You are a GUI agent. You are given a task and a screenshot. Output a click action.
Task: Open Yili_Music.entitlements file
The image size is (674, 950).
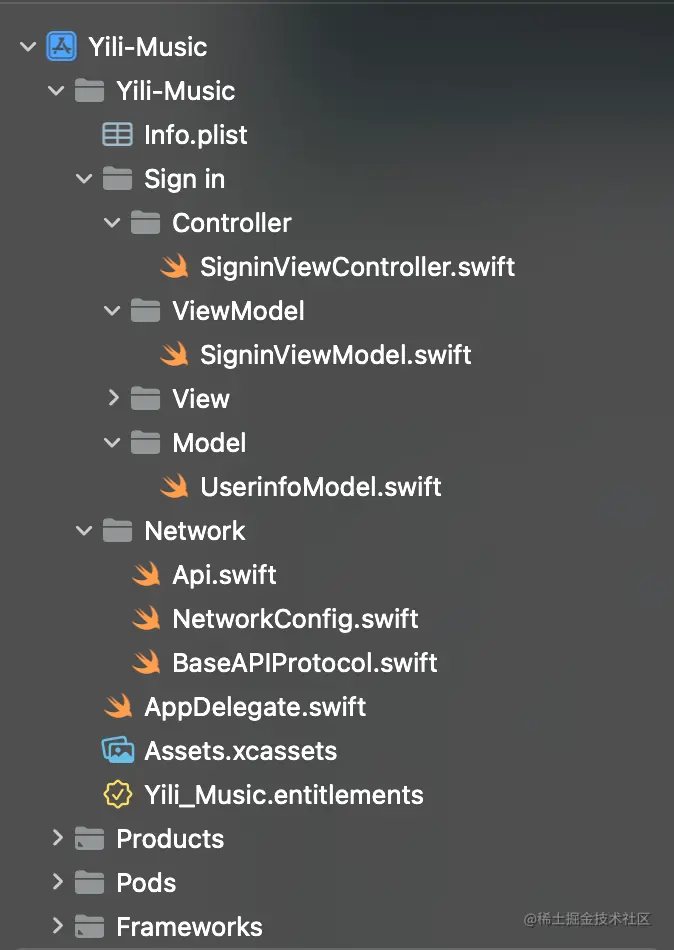284,795
